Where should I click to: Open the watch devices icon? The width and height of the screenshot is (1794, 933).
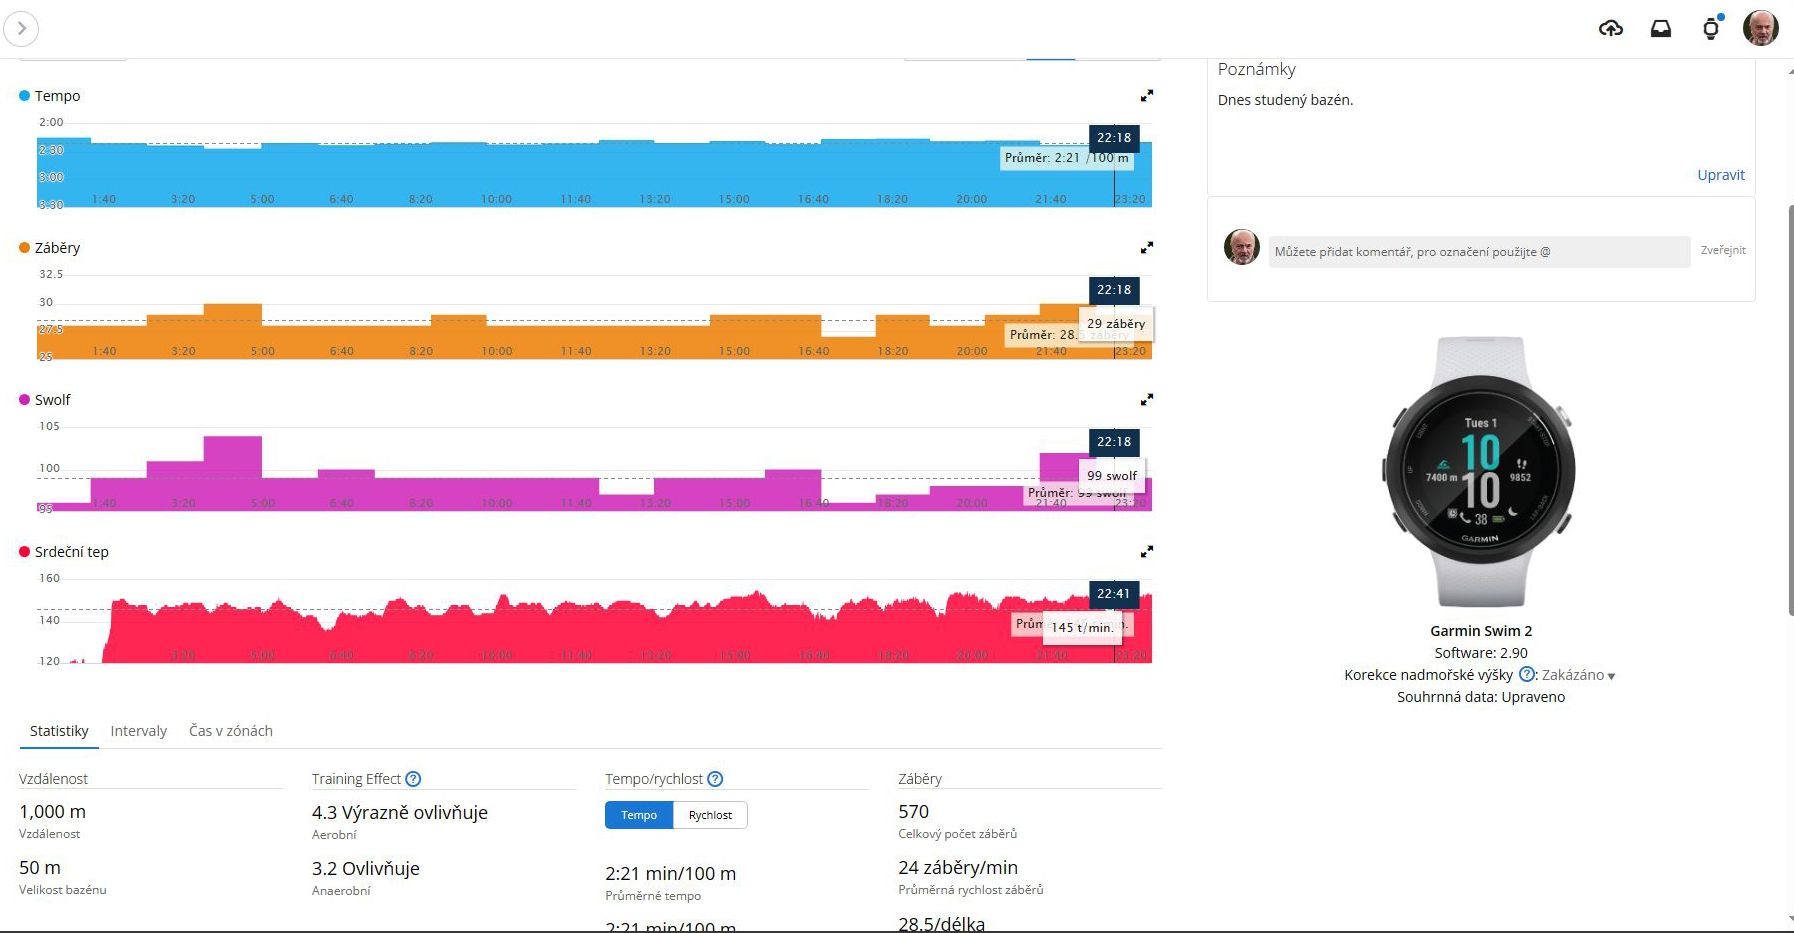[x=1711, y=29]
